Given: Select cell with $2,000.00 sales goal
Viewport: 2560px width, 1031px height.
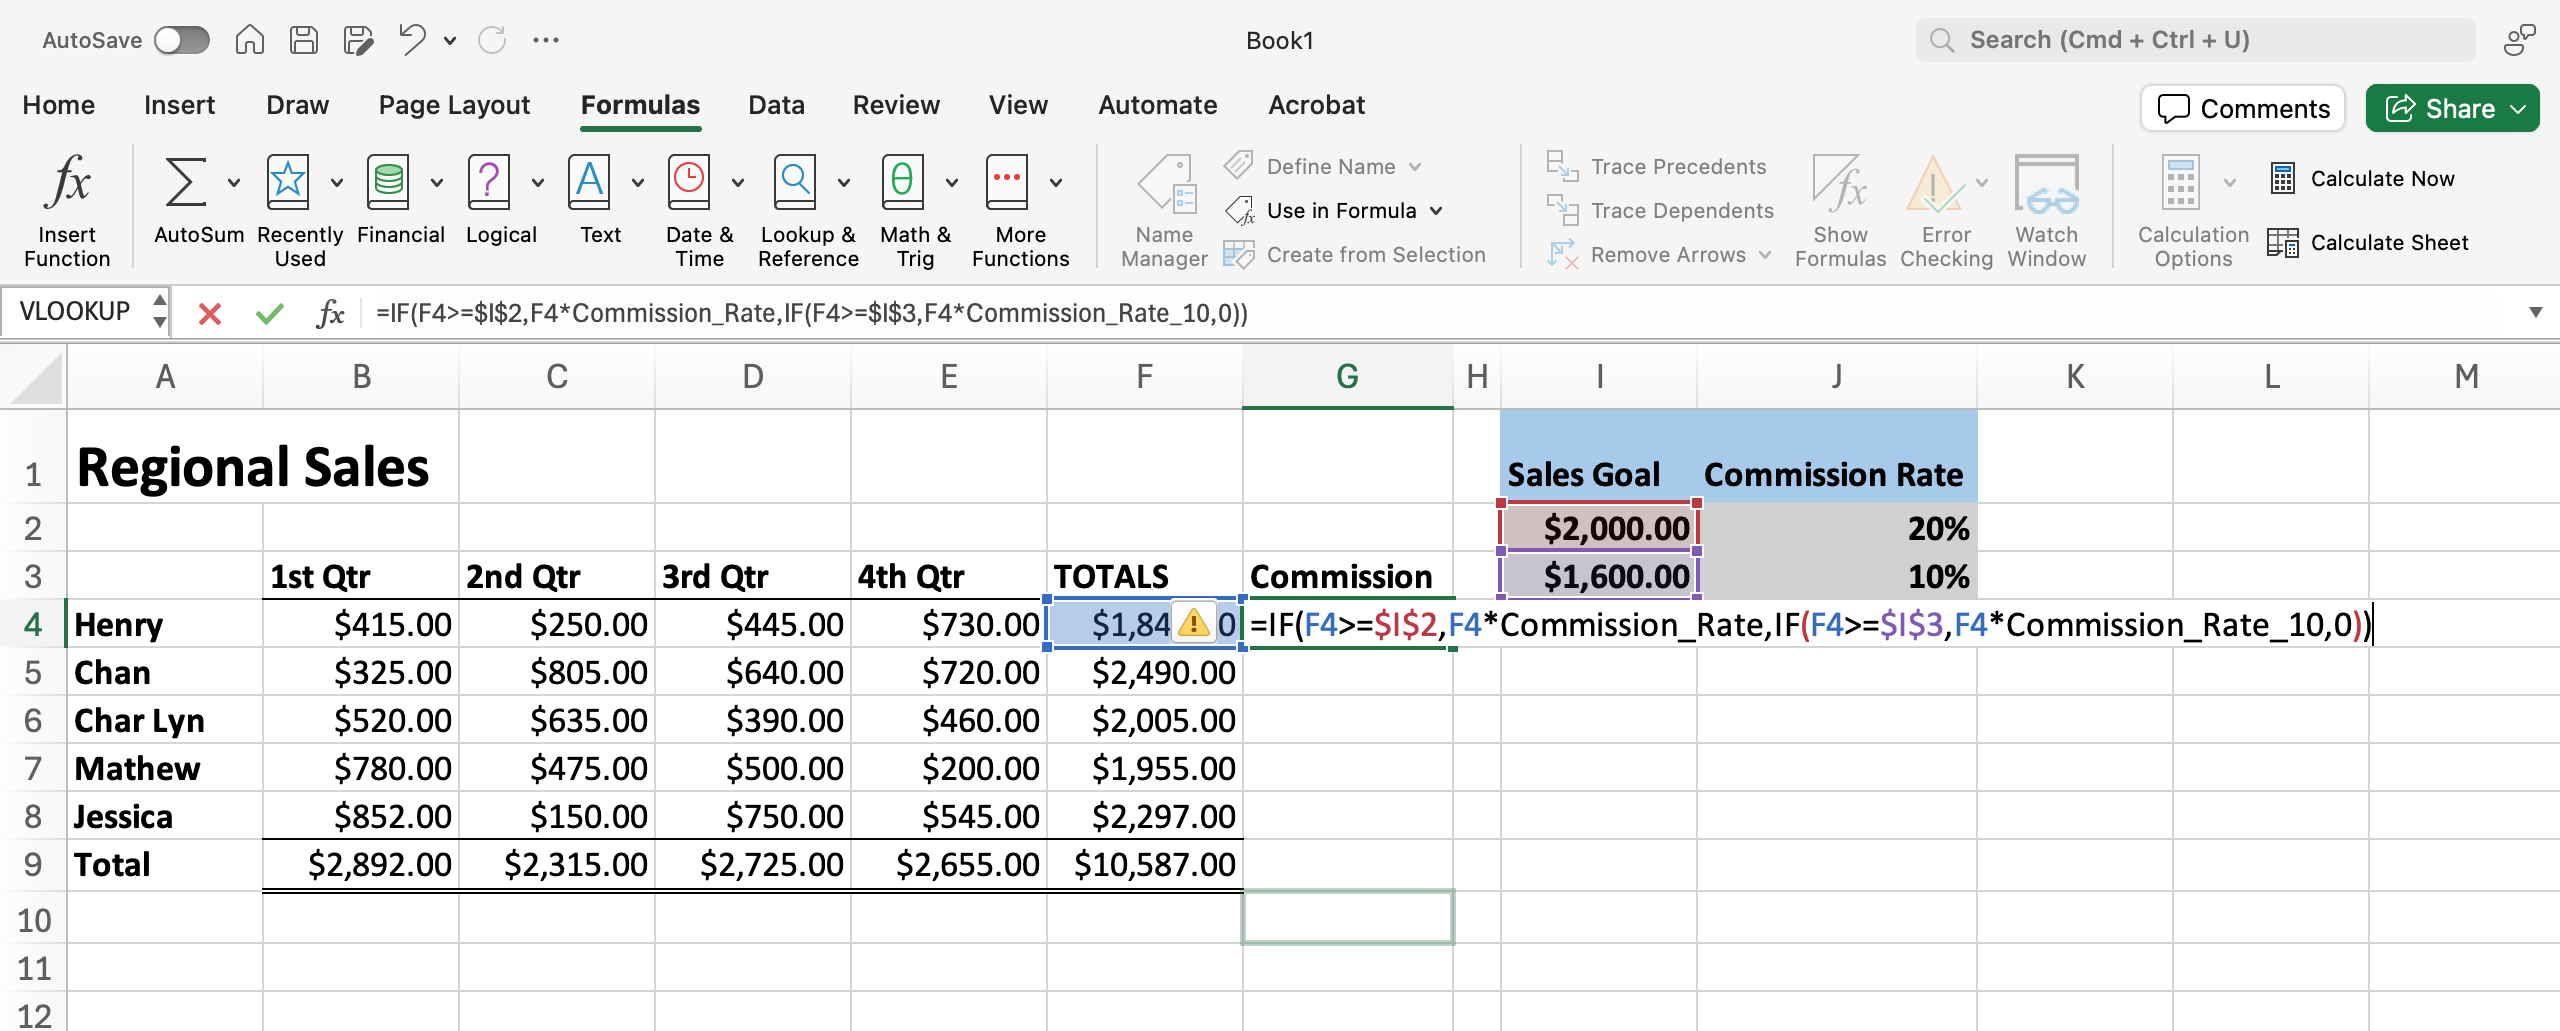Looking at the screenshot, I should (1599, 527).
